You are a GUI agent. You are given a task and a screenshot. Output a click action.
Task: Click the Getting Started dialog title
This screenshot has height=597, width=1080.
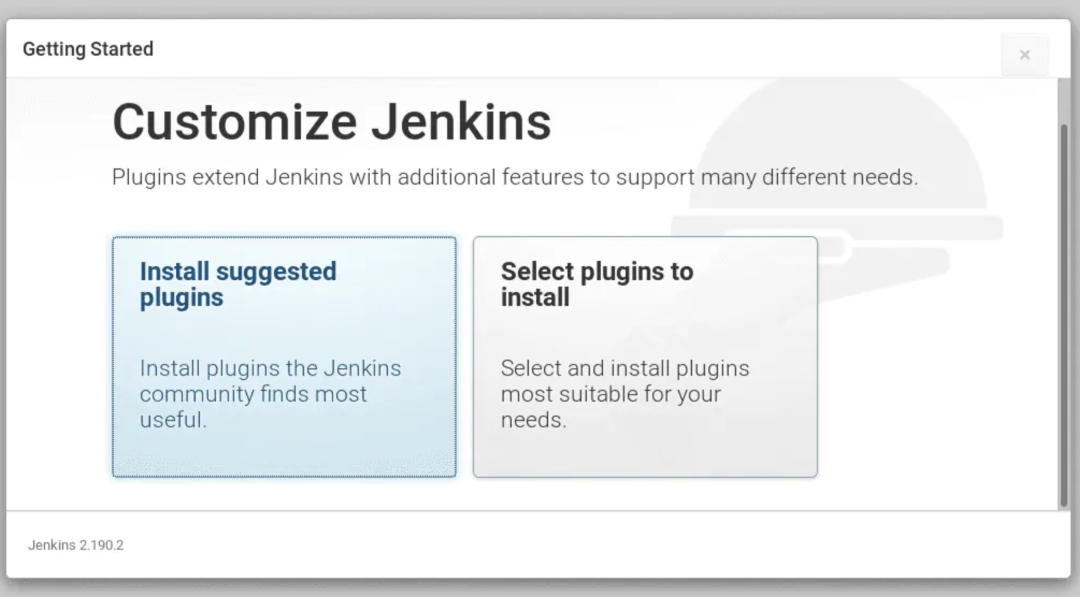[x=88, y=49]
